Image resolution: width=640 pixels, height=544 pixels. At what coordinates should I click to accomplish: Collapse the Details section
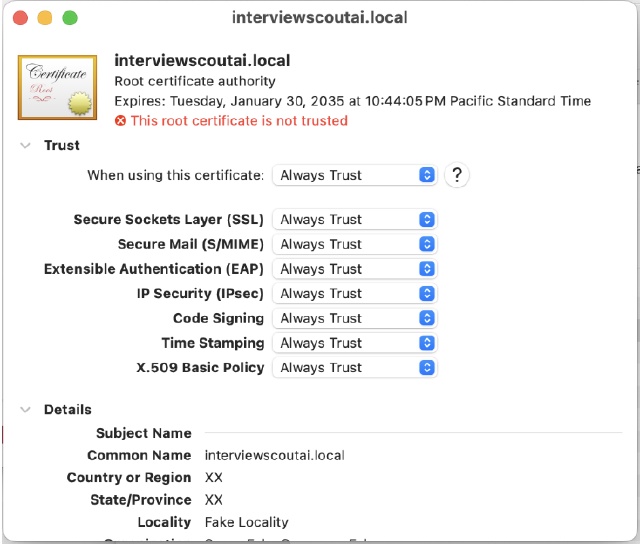coord(25,410)
